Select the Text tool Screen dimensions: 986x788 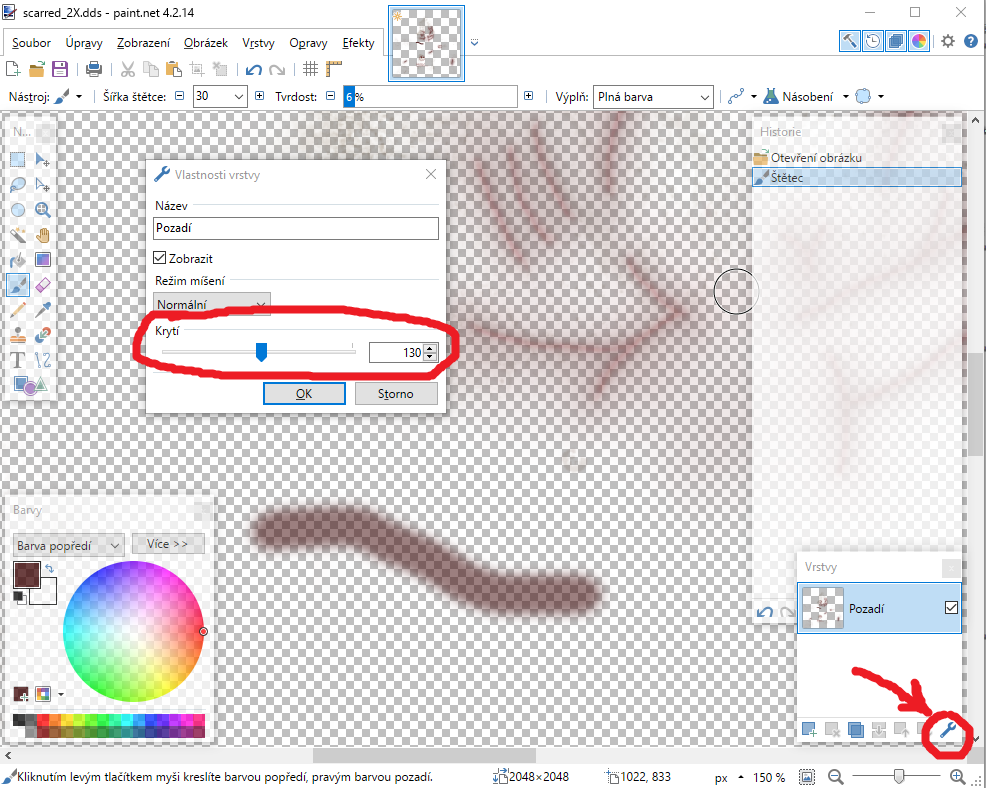coord(18,360)
